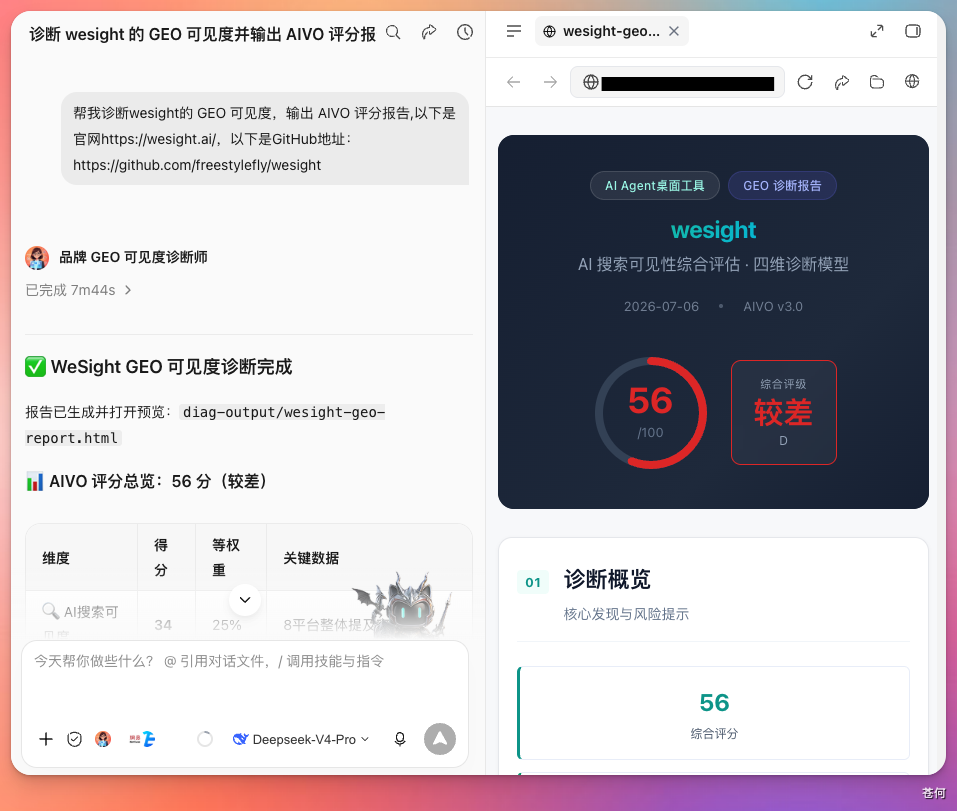Click the AI Agent桌面工具 badge
The image size is (957, 811).
point(655,186)
